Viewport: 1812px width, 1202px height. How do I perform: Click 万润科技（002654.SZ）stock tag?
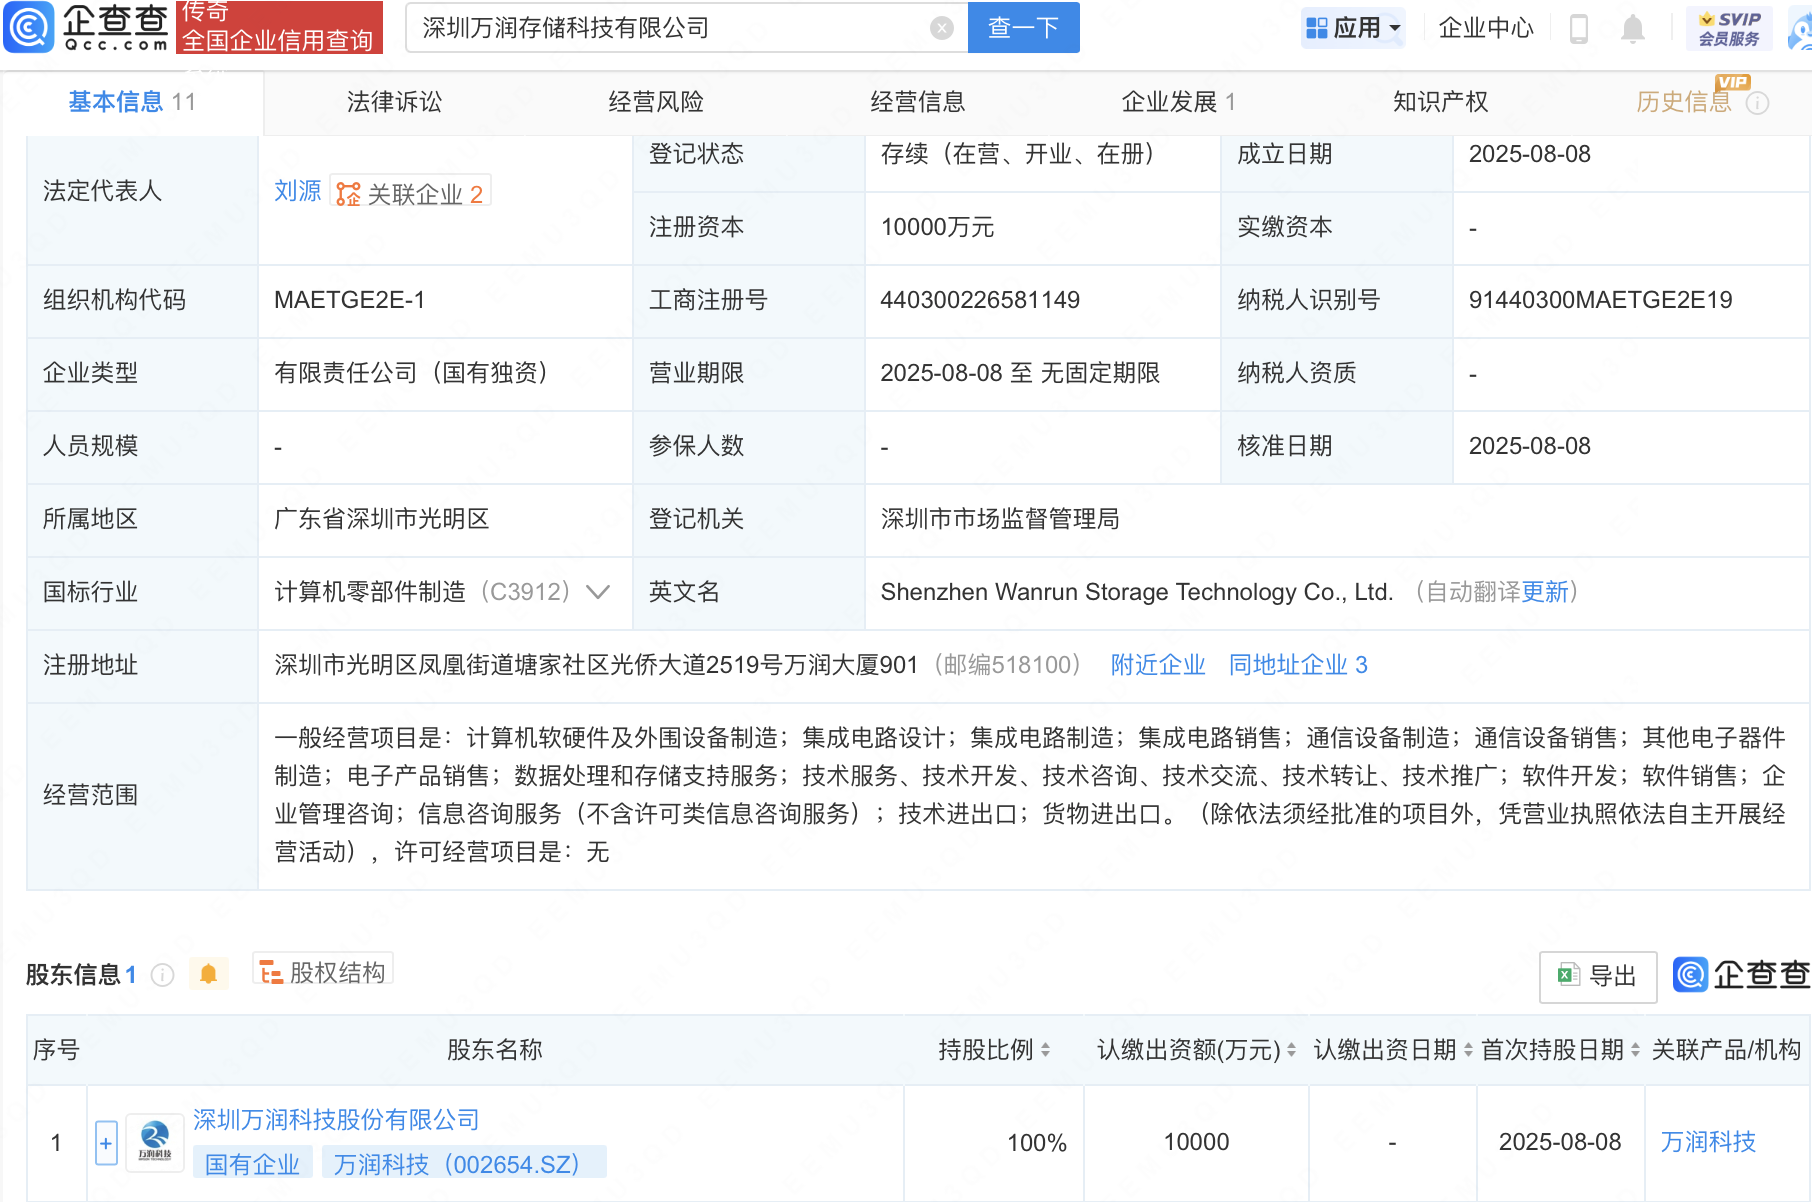(463, 1164)
